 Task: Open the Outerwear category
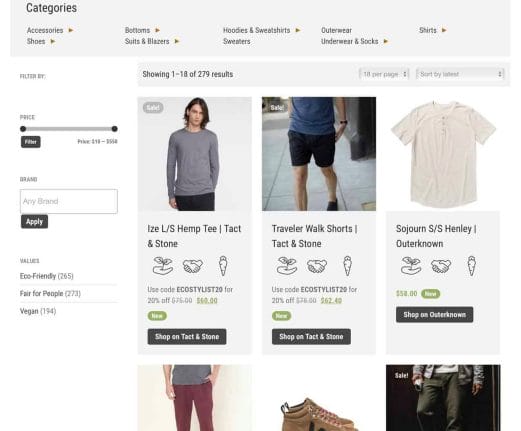(336, 30)
